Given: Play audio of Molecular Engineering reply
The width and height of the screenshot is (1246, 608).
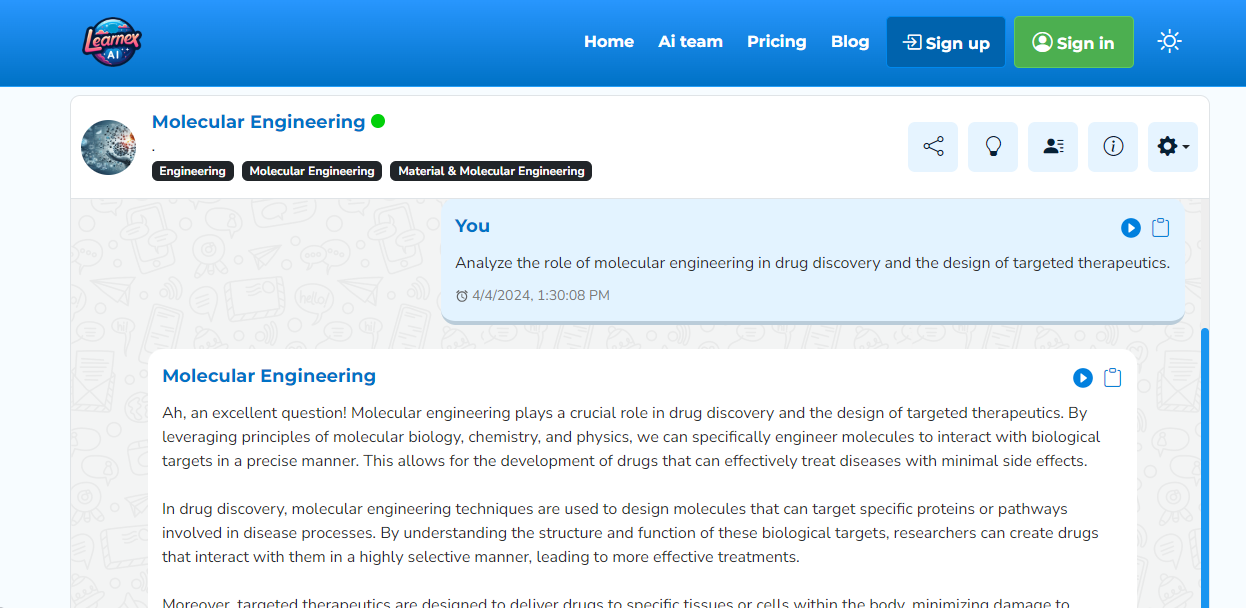Looking at the screenshot, I should coord(1083,378).
